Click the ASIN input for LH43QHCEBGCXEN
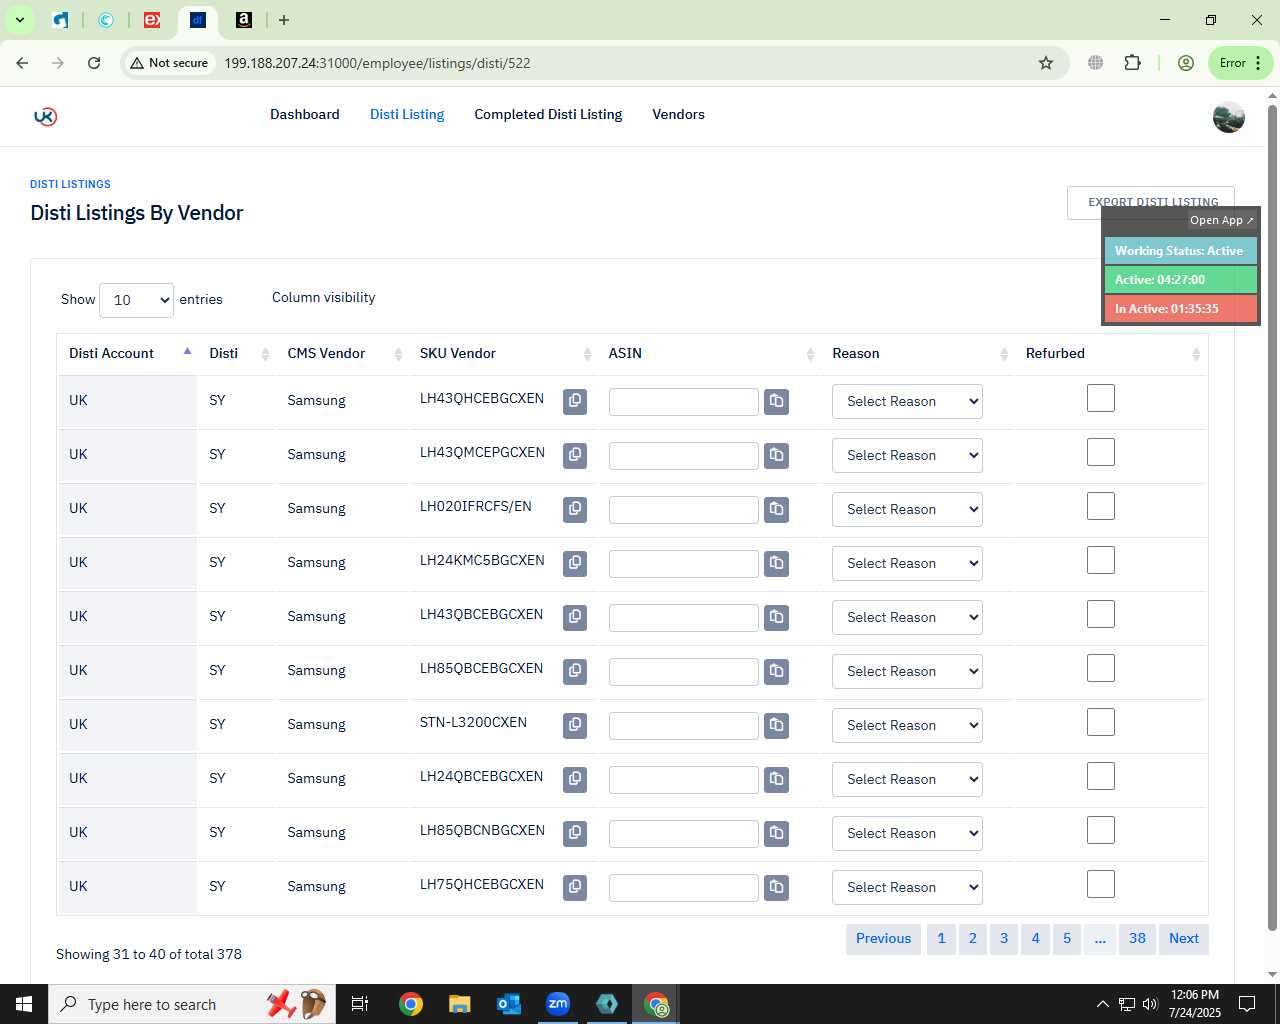The width and height of the screenshot is (1280, 1024). point(684,402)
